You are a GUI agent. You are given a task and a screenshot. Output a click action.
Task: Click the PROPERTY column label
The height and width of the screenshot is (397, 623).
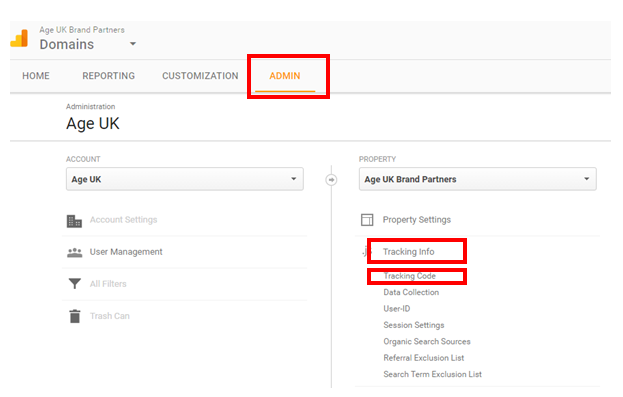pos(377,159)
